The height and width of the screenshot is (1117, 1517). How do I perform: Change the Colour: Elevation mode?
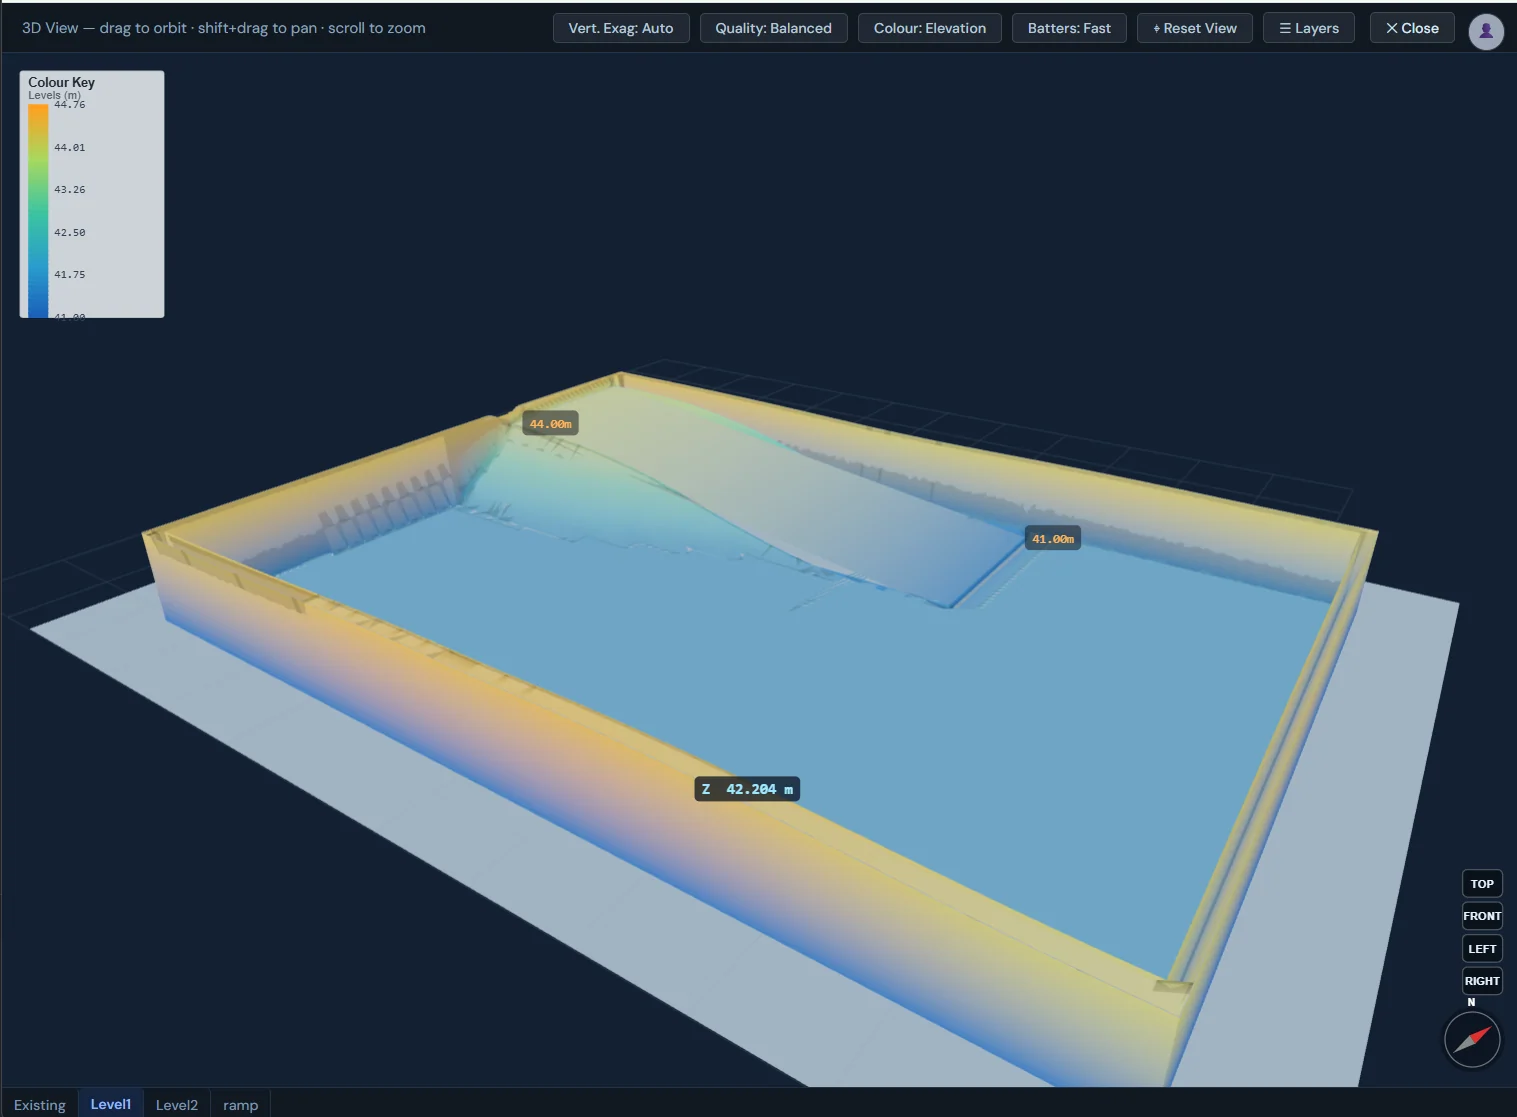tap(930, 28)
